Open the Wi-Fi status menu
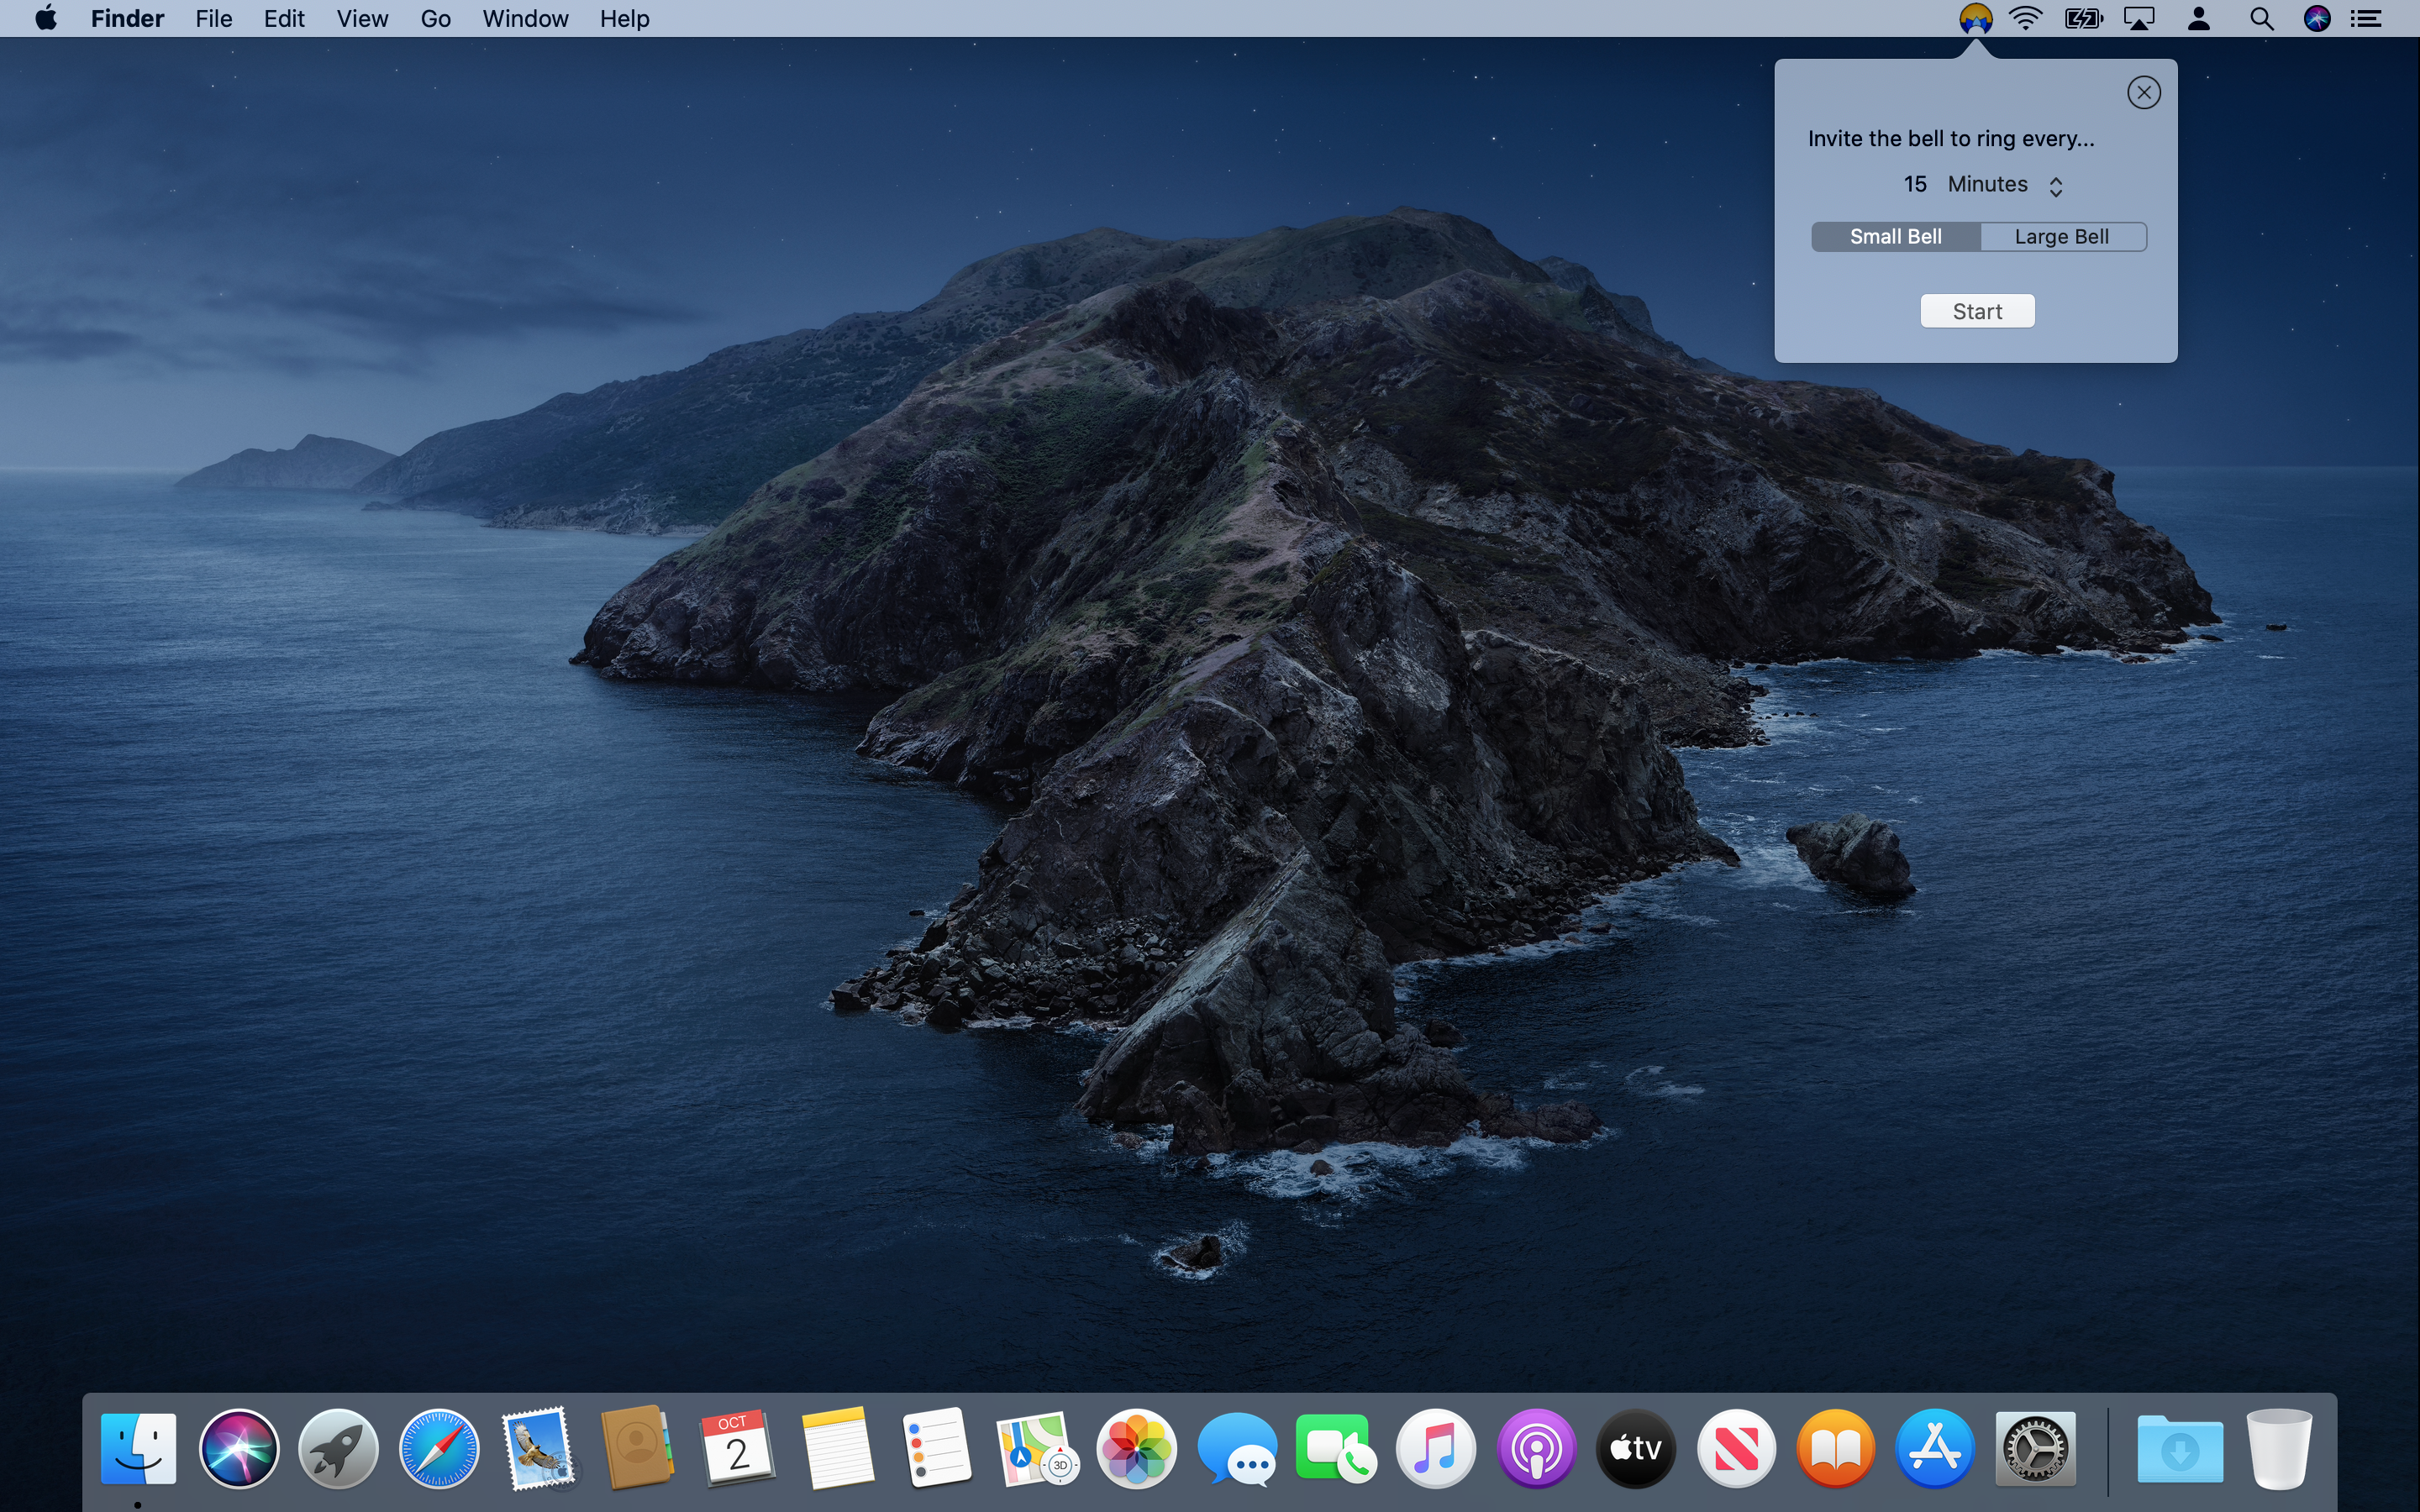This screenshot has height=1512, width=2420. pyautogui.click(x=2026, y=18)
